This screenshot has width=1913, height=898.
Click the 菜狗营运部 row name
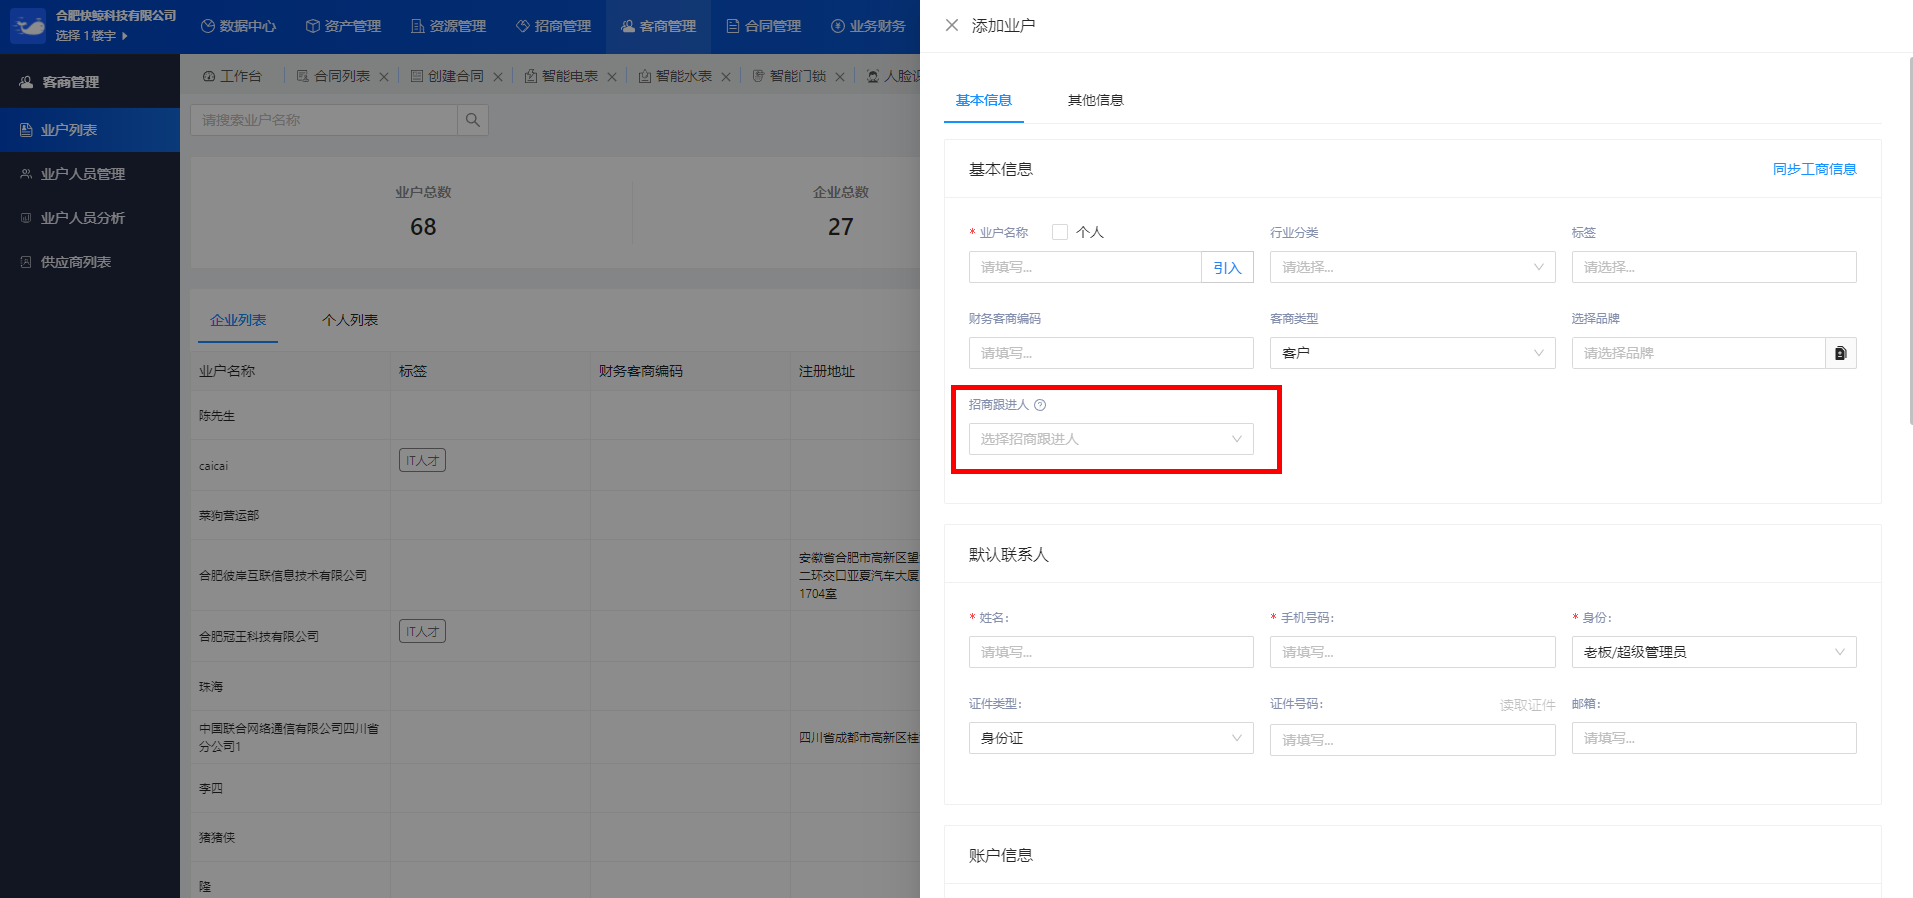click(229, 516)
